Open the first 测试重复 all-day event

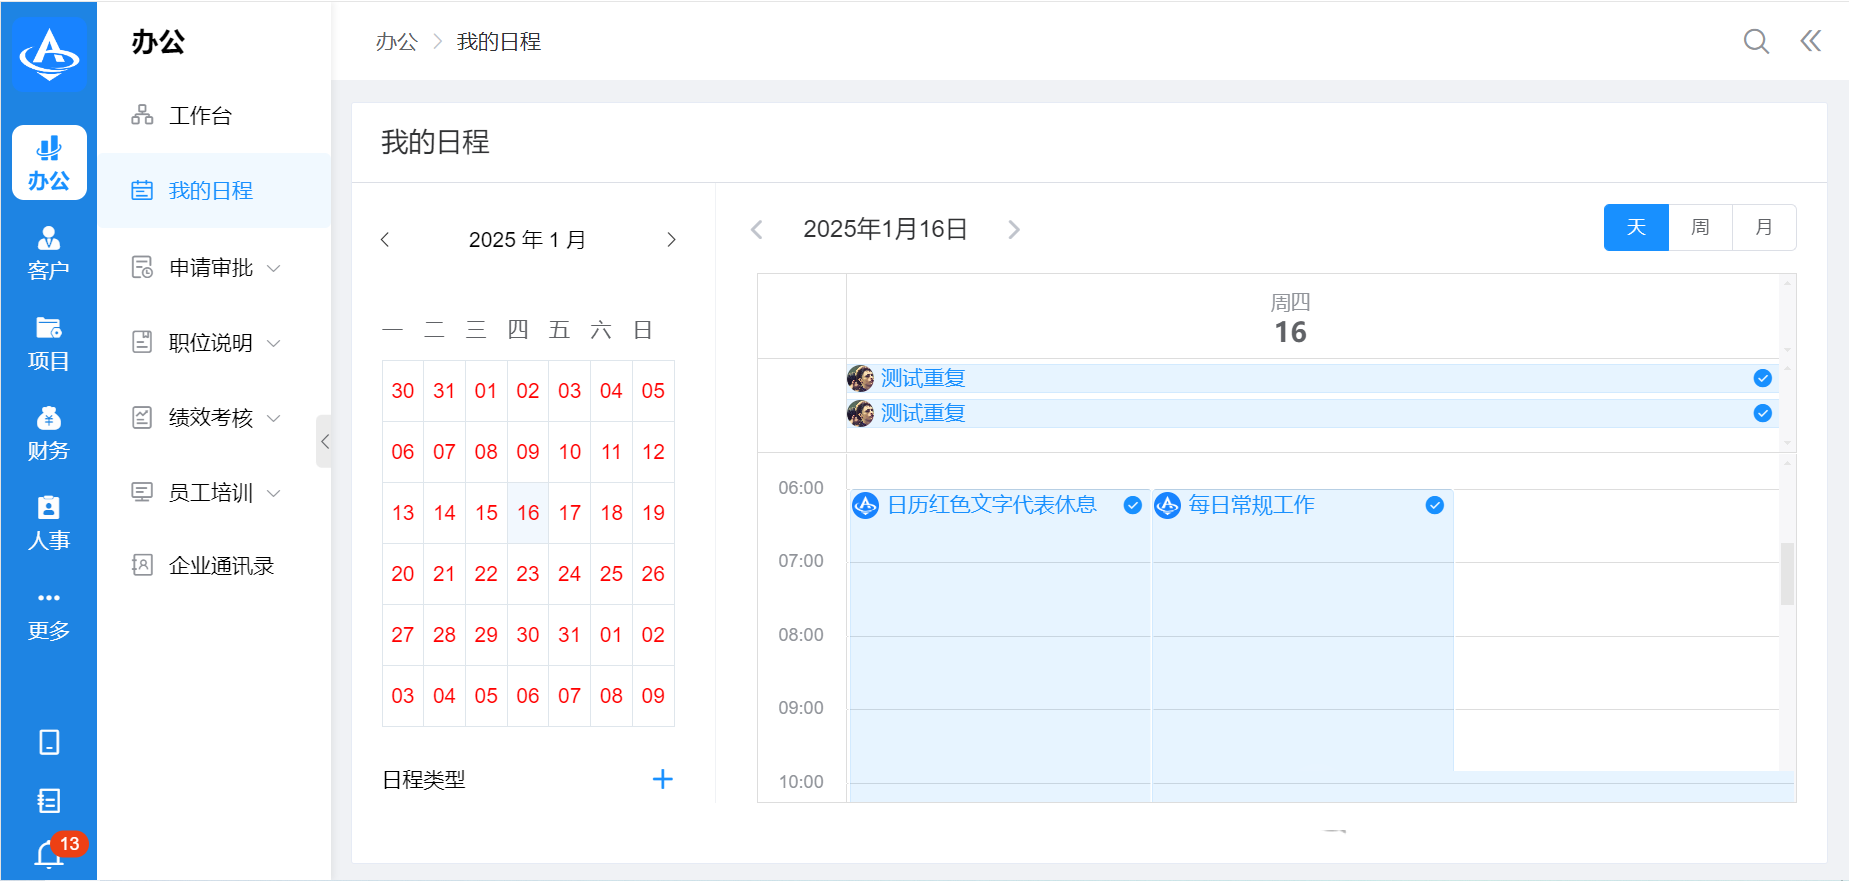(1312, 378)
